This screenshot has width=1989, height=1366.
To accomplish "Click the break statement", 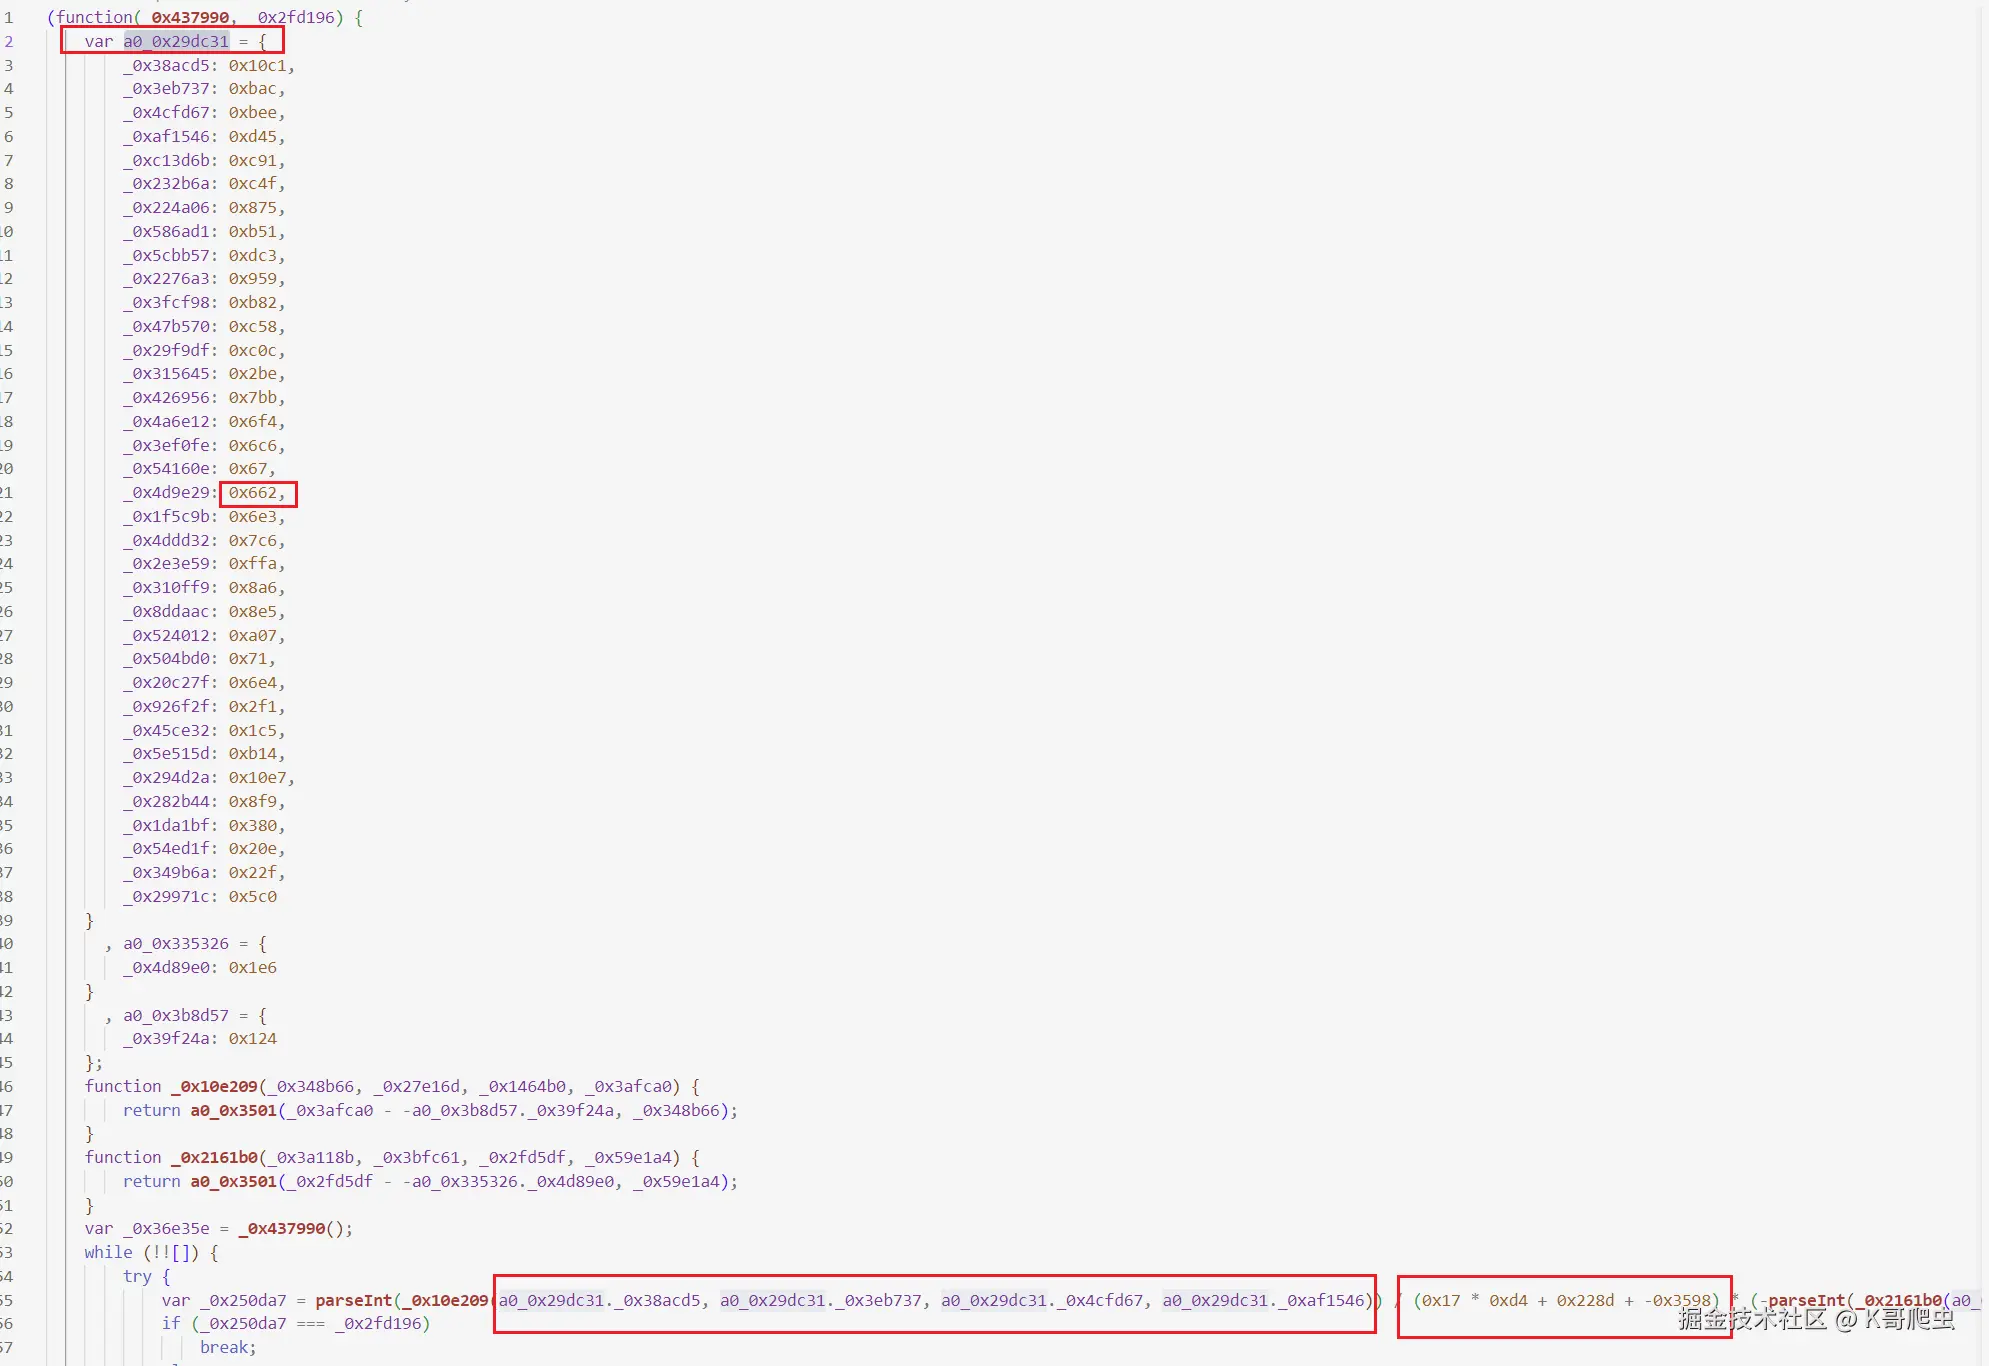I will 228,1347.
